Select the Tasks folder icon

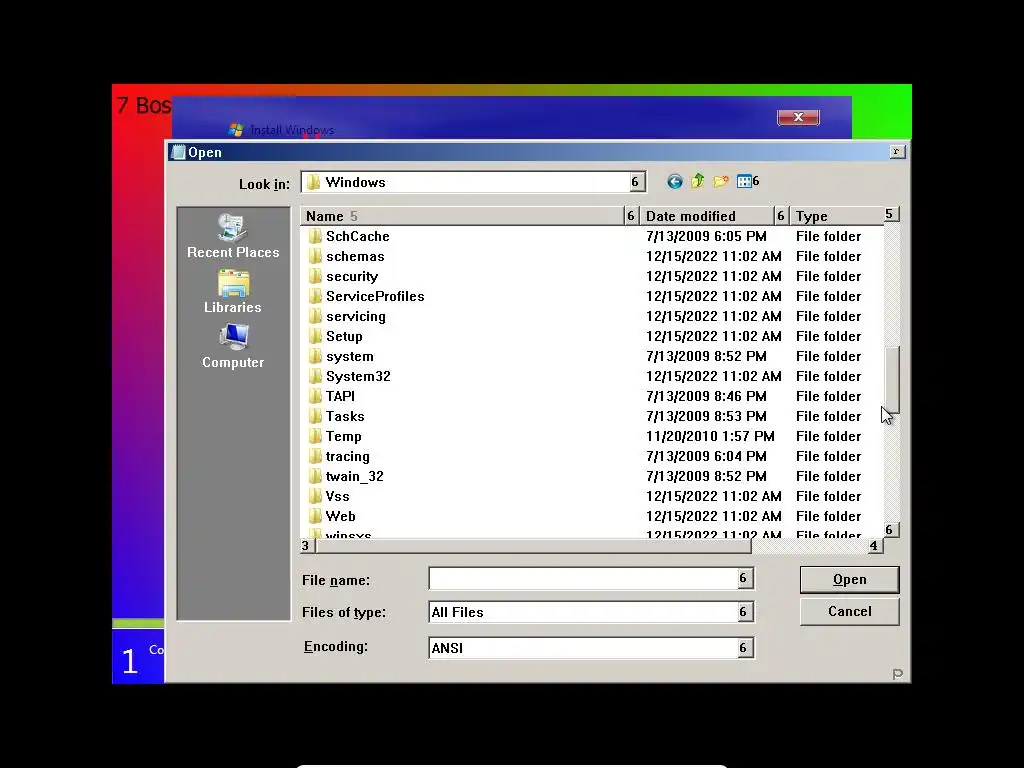(x=315, y=416)
